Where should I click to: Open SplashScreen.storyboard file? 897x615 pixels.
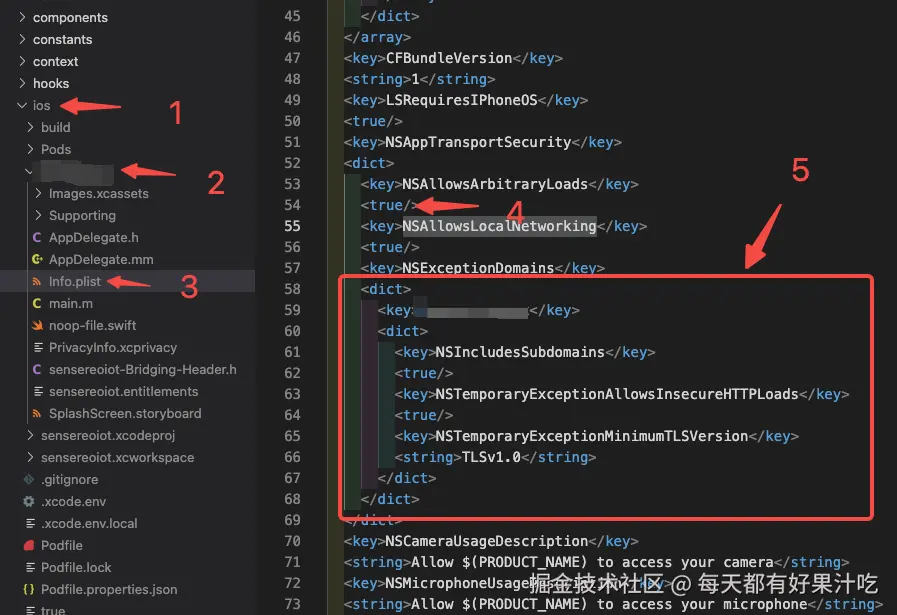(125, 413)
